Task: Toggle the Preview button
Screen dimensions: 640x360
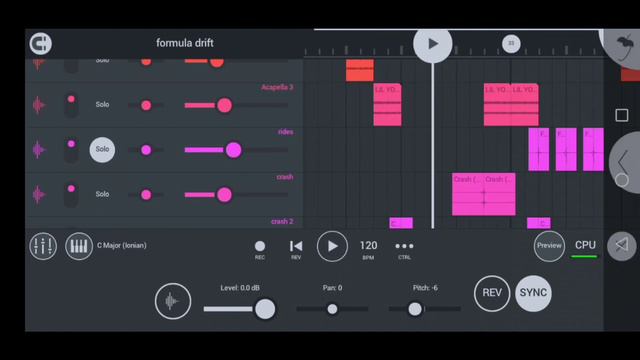Action: (549, 246)
